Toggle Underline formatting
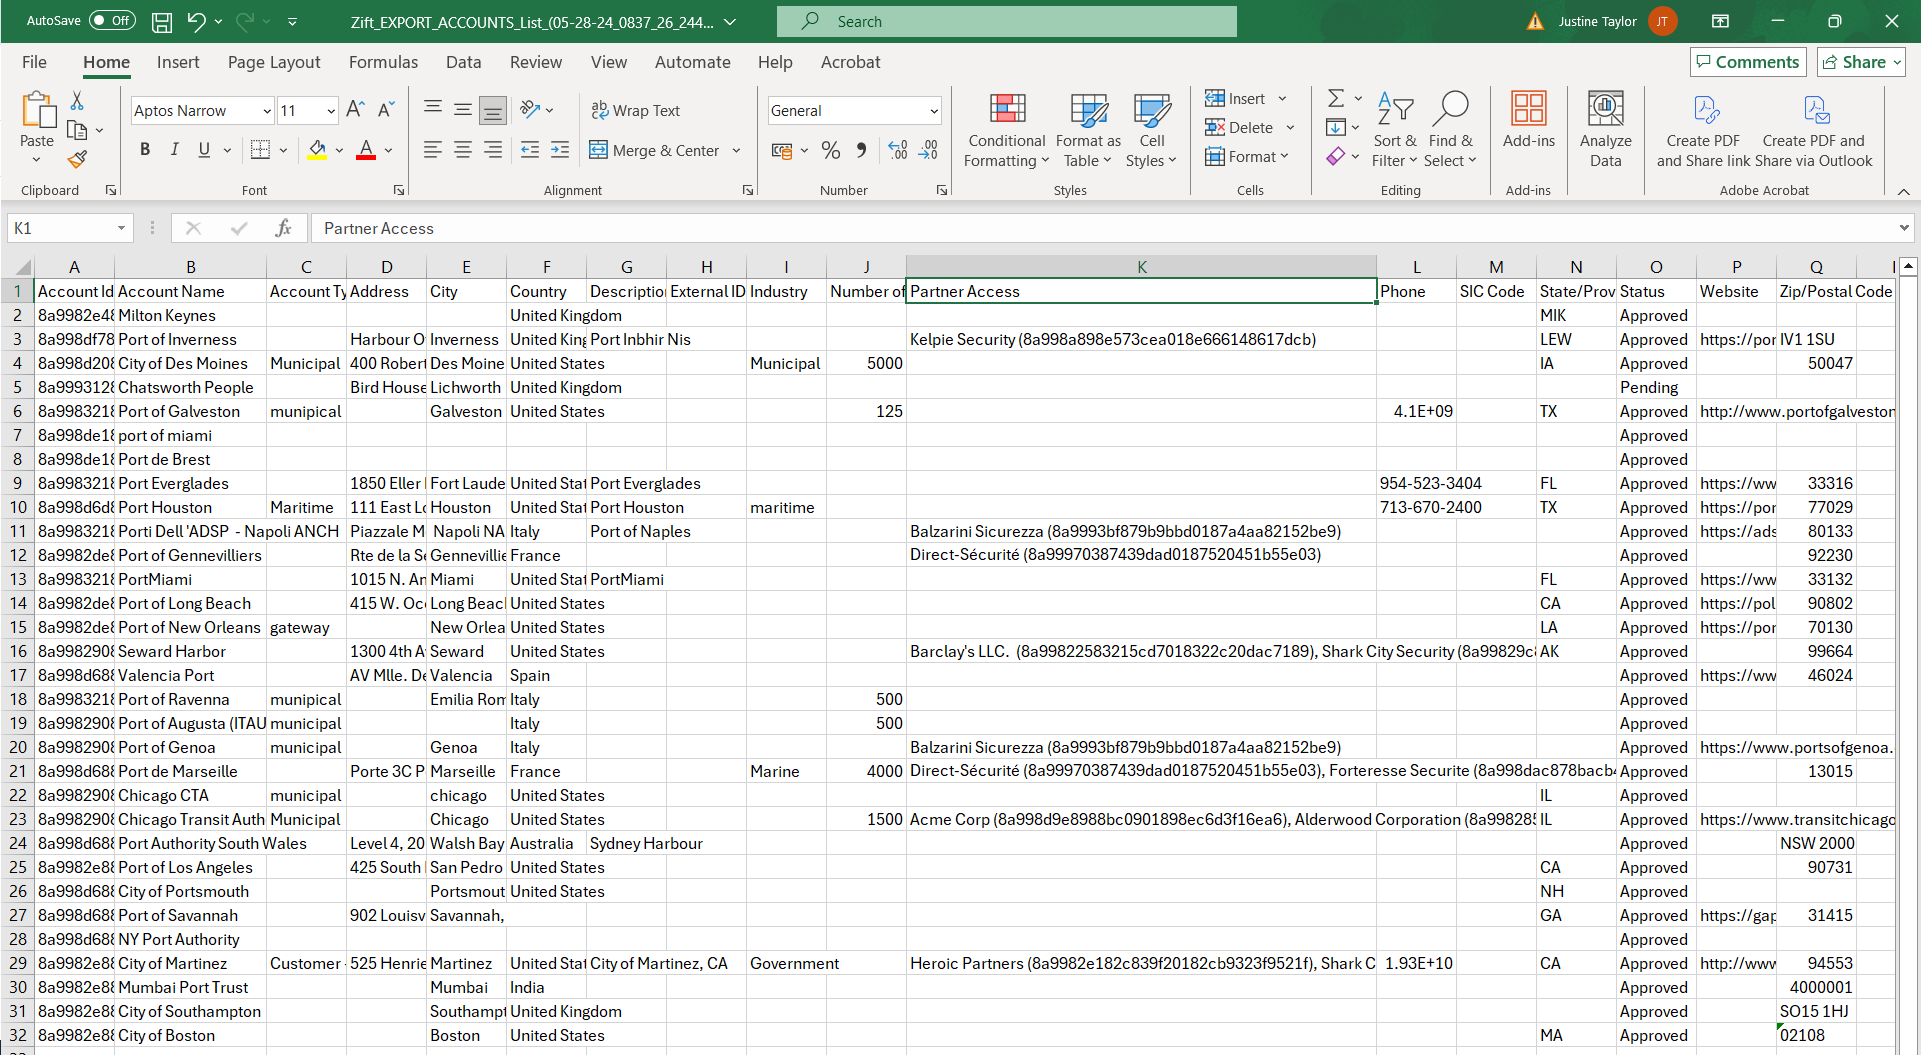Image resolution: width=1921 pixels, height=1055 pixels. click(x=204, y=150)
